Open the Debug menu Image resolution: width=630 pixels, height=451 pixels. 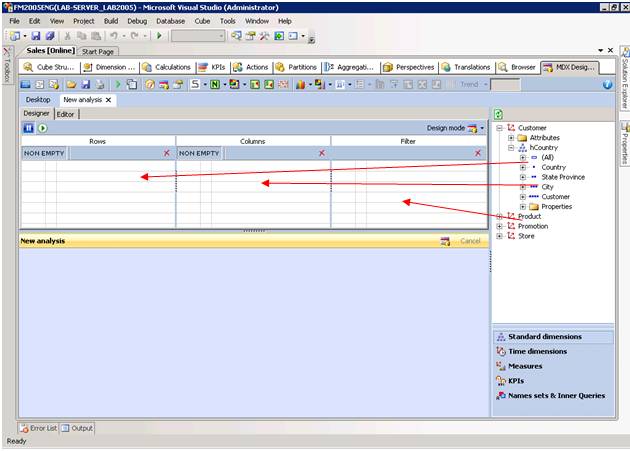137,21
